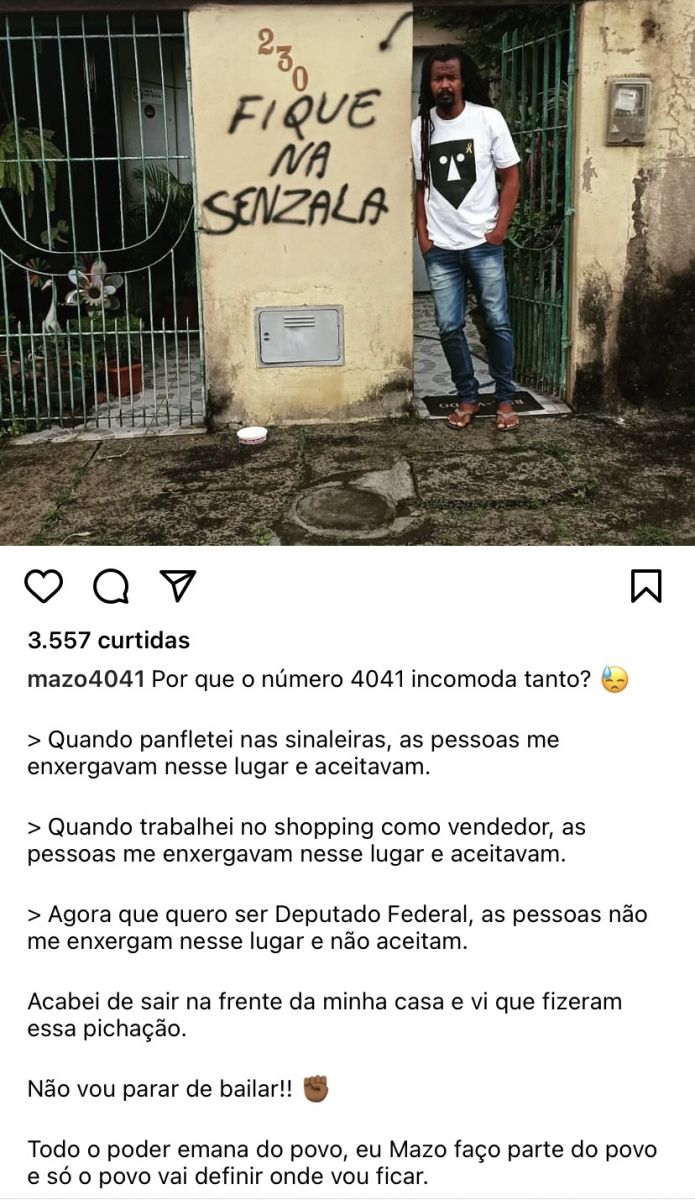
Task: Tap caption line about Deputado Federal
Action: coord(337,927)
